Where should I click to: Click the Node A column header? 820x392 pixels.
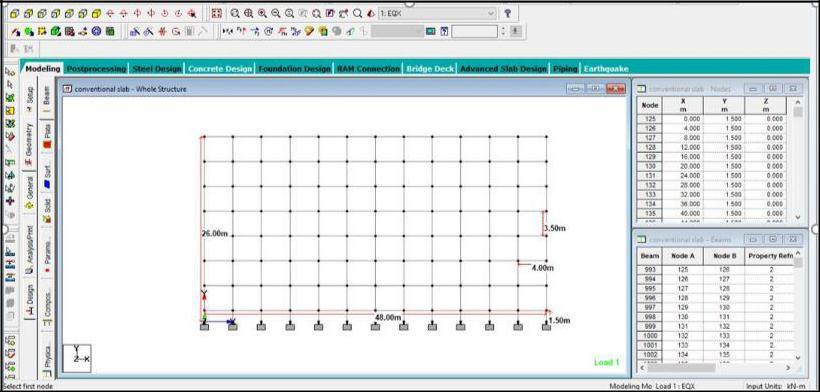(x=682, y=256)
